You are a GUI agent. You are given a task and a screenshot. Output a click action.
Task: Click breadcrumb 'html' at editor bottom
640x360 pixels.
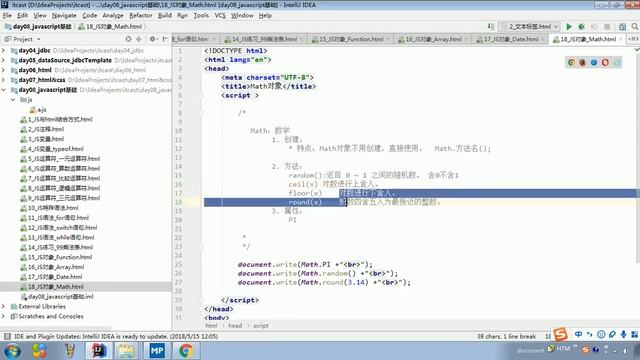coord(211,326)
